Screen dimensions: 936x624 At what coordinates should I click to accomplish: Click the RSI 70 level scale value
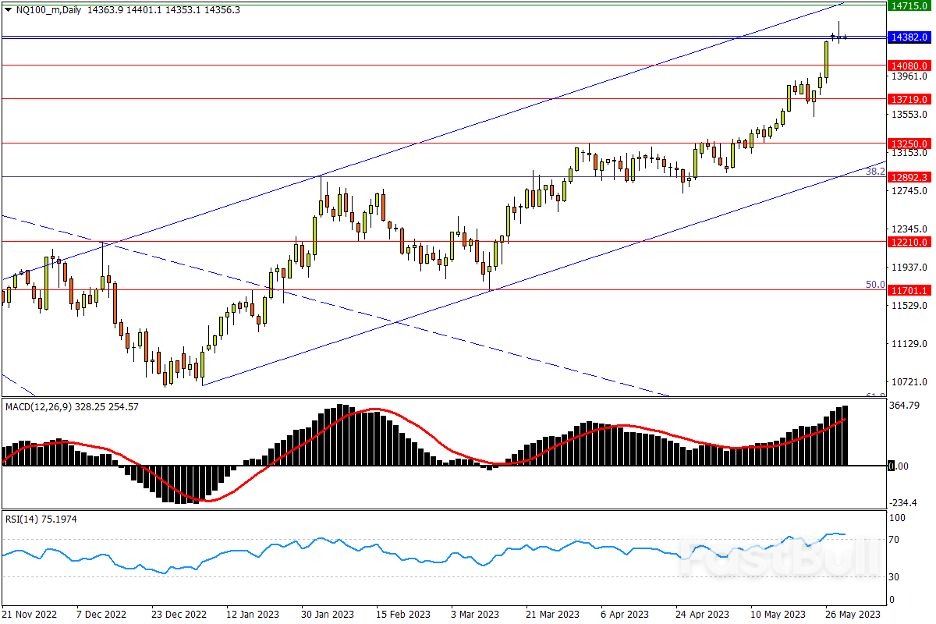click(x=896, y=540)
